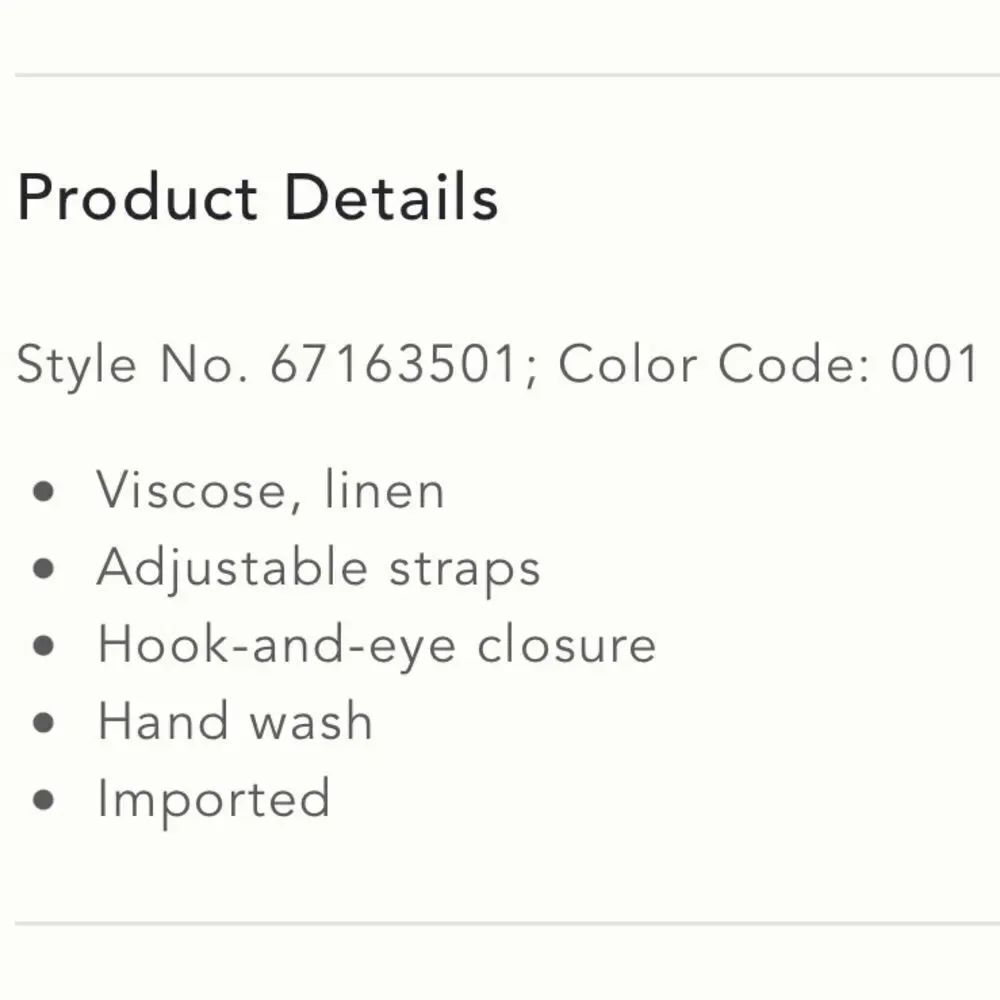Click the divider line above Product Details

[507, 75]
